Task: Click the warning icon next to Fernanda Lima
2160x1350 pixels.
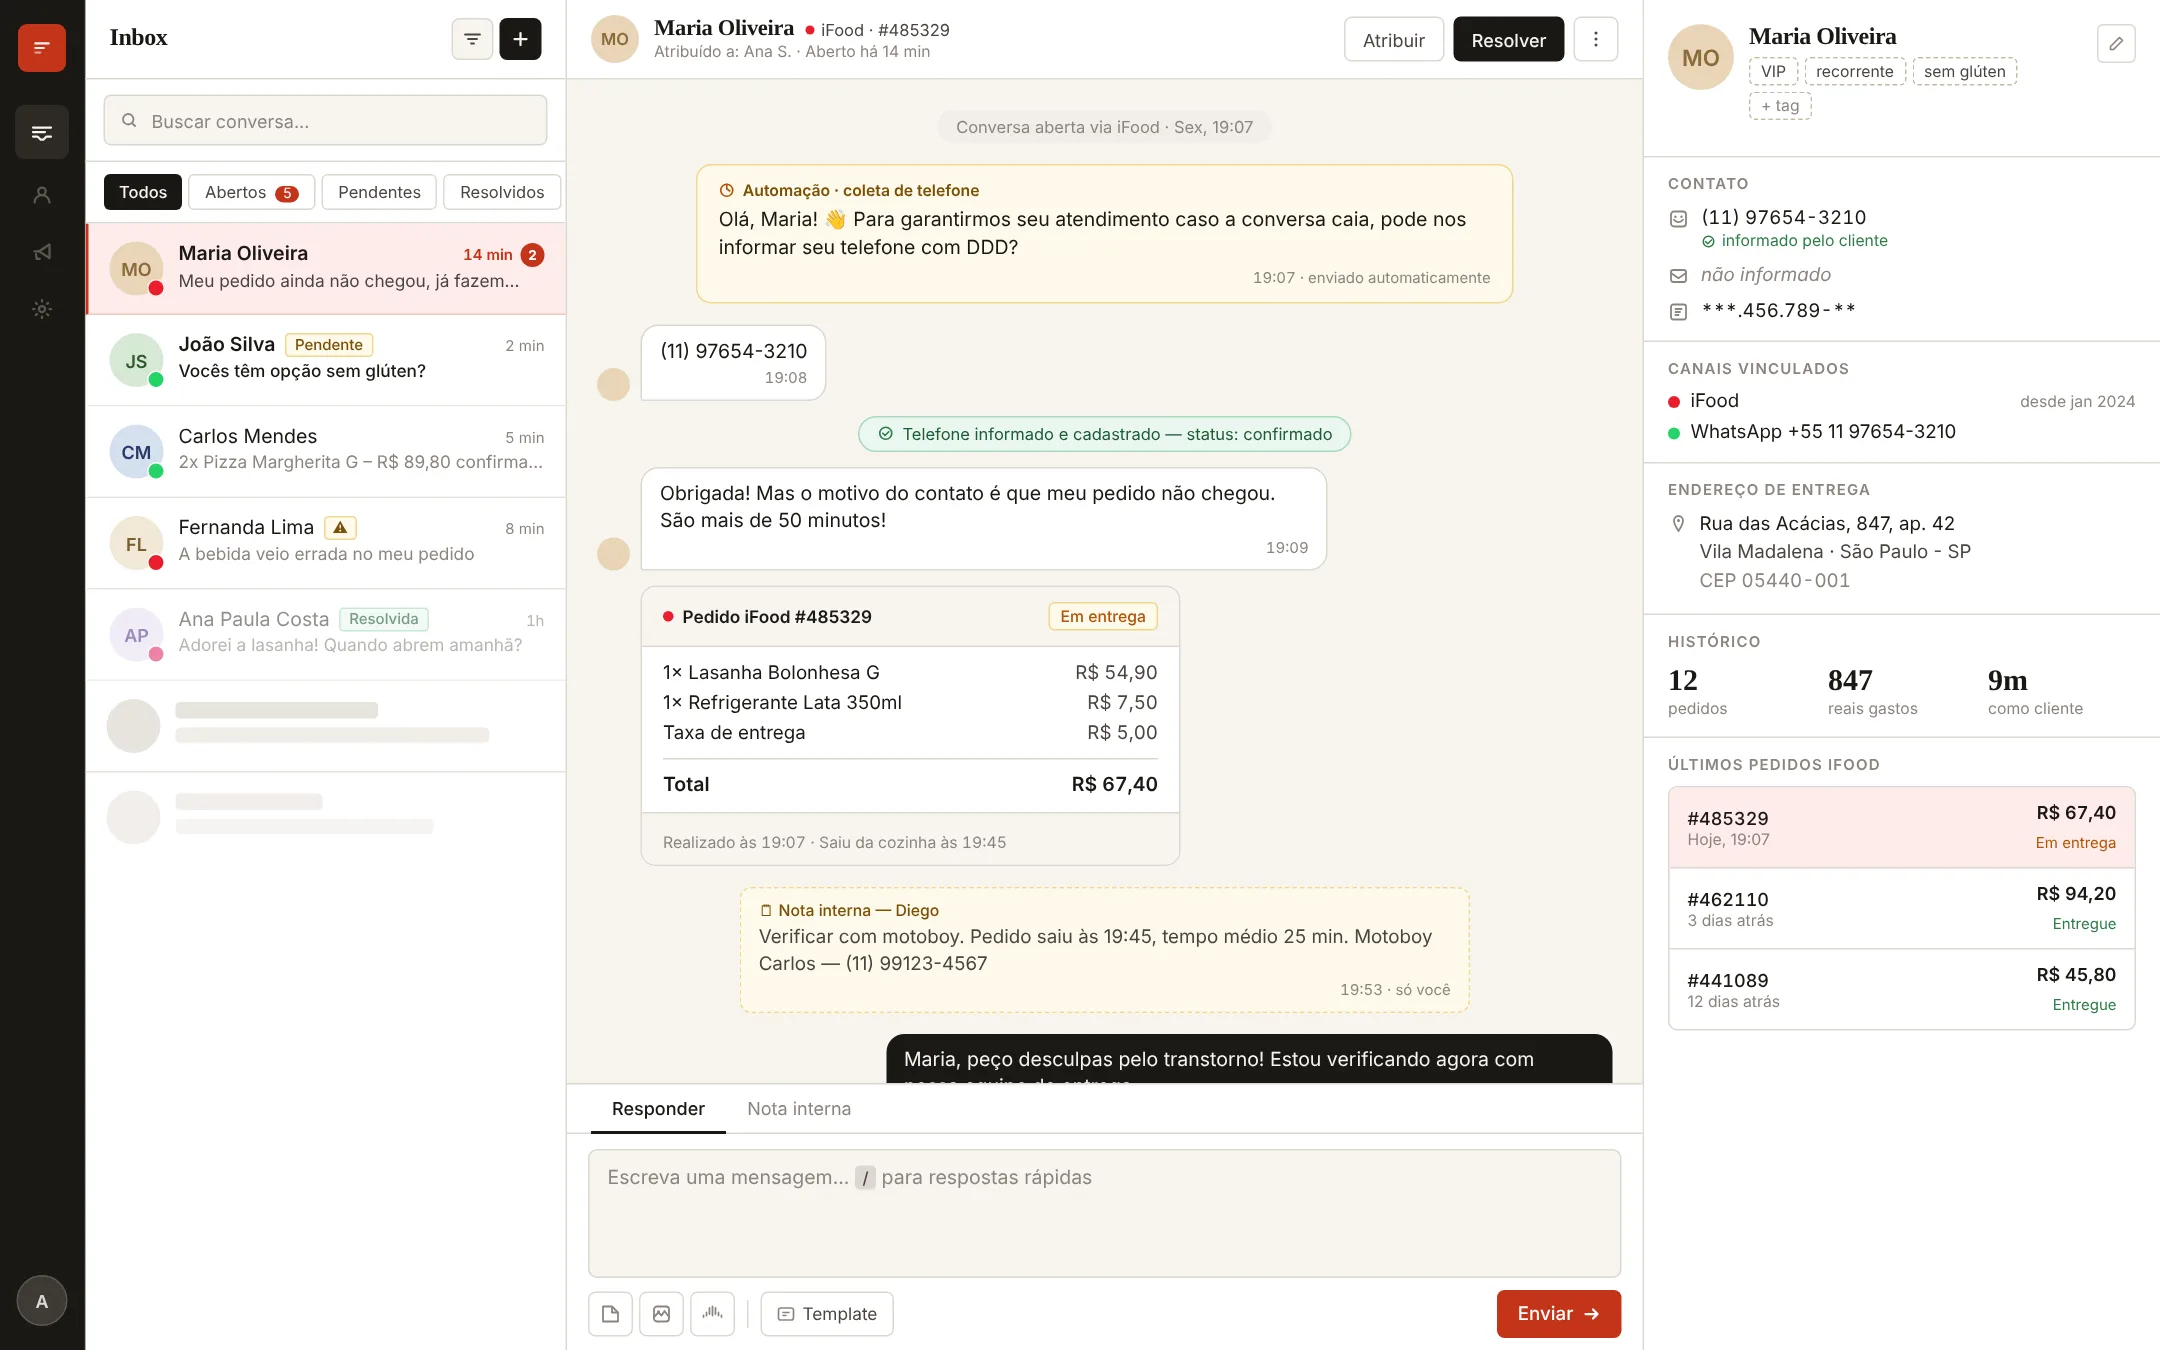Action: [340, 527]
